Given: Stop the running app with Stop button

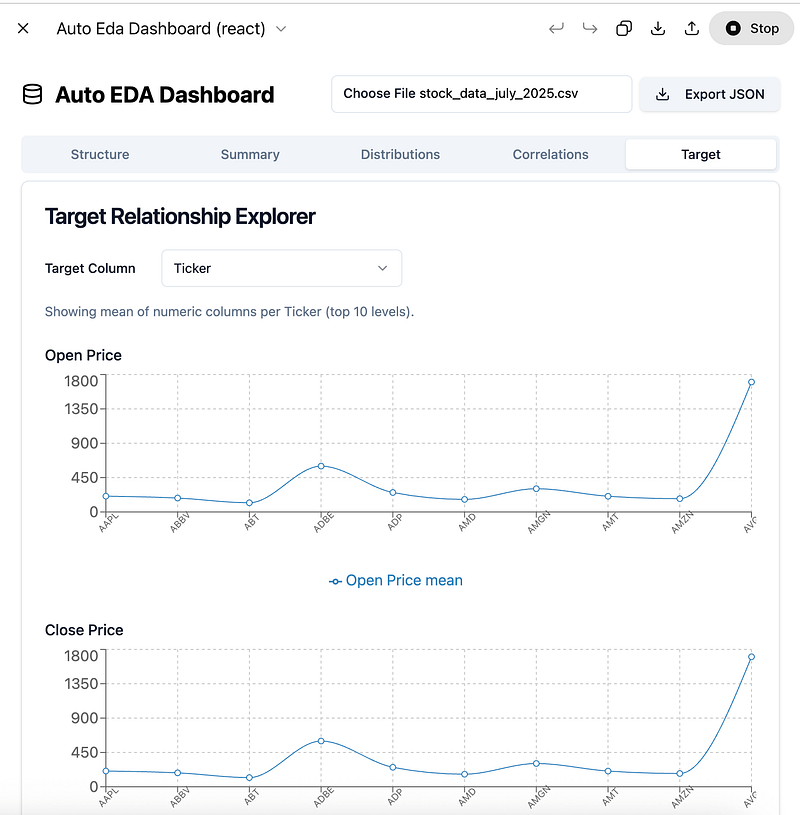Looking at the screenshot, I should coord(752,28).
